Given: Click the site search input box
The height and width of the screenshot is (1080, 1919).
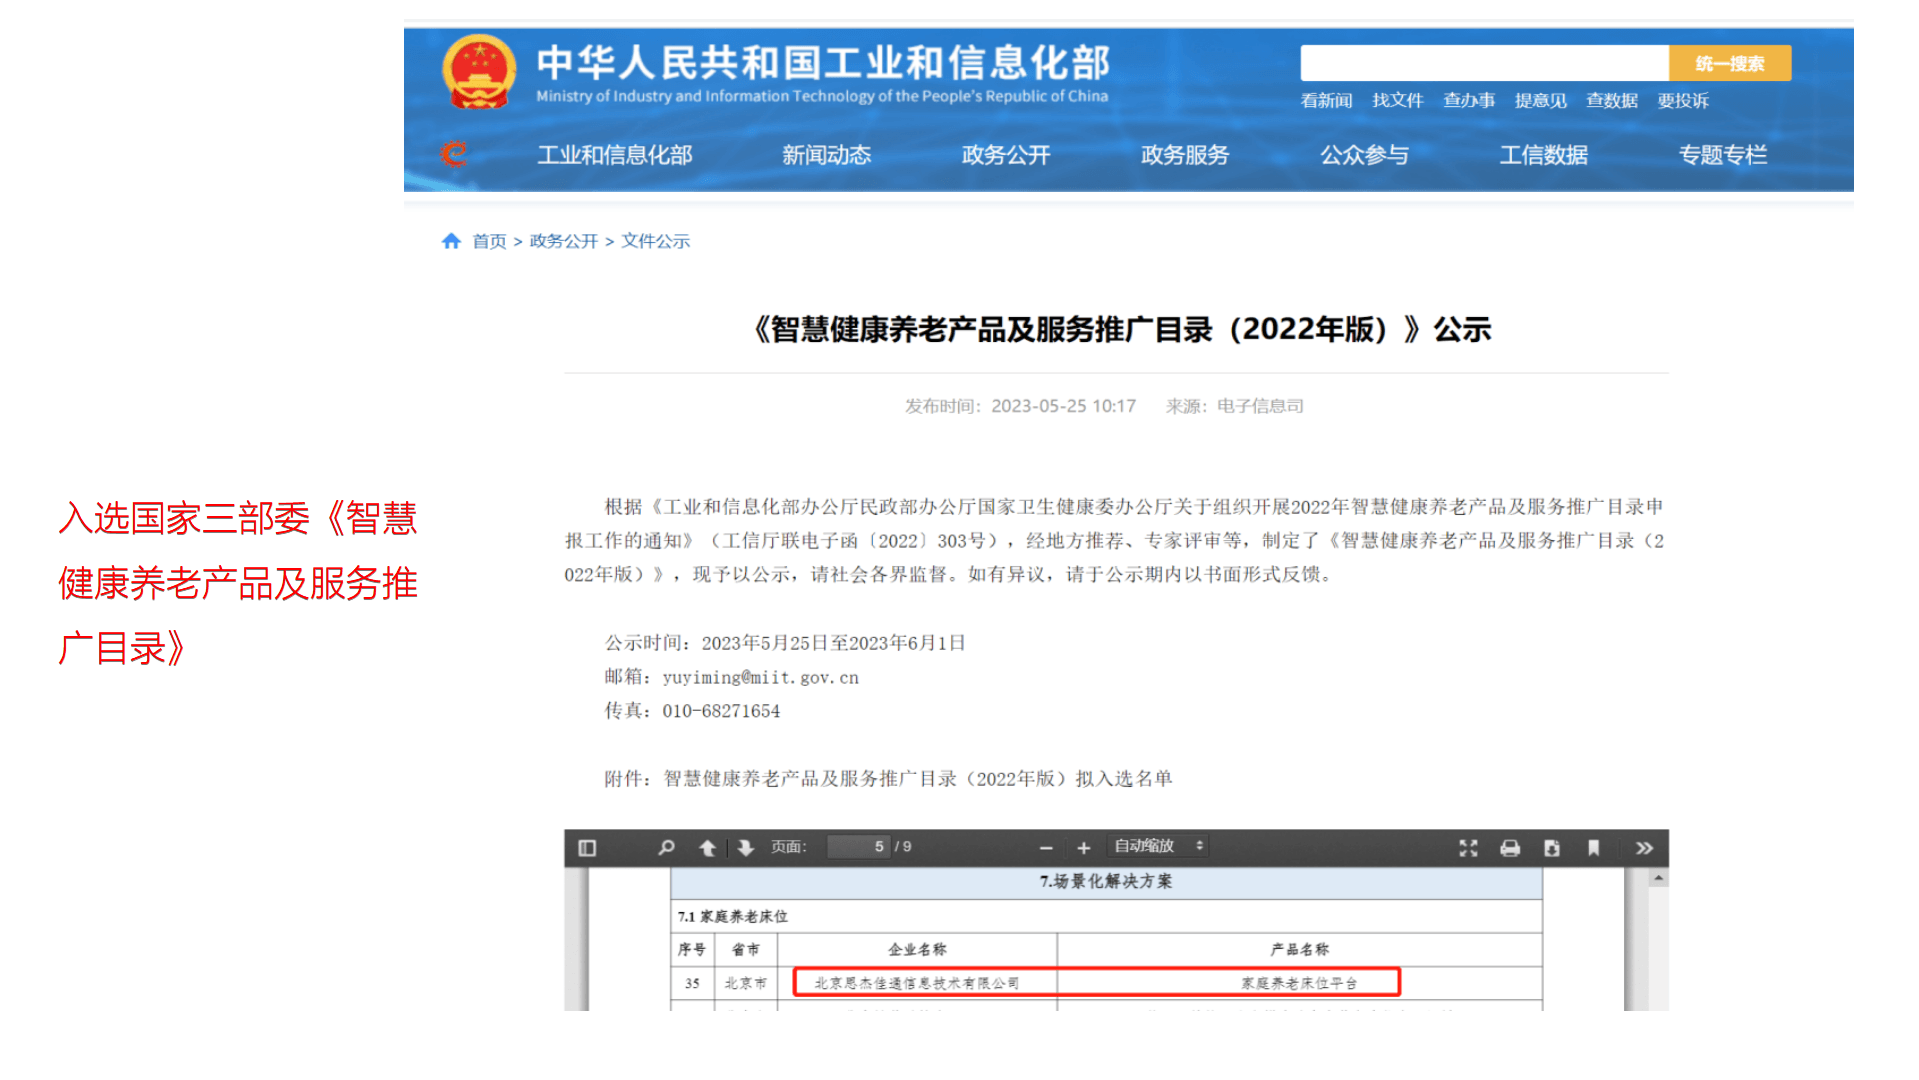Looking at the screenshot, I should pyautogui.click(x=1484, y=63).
